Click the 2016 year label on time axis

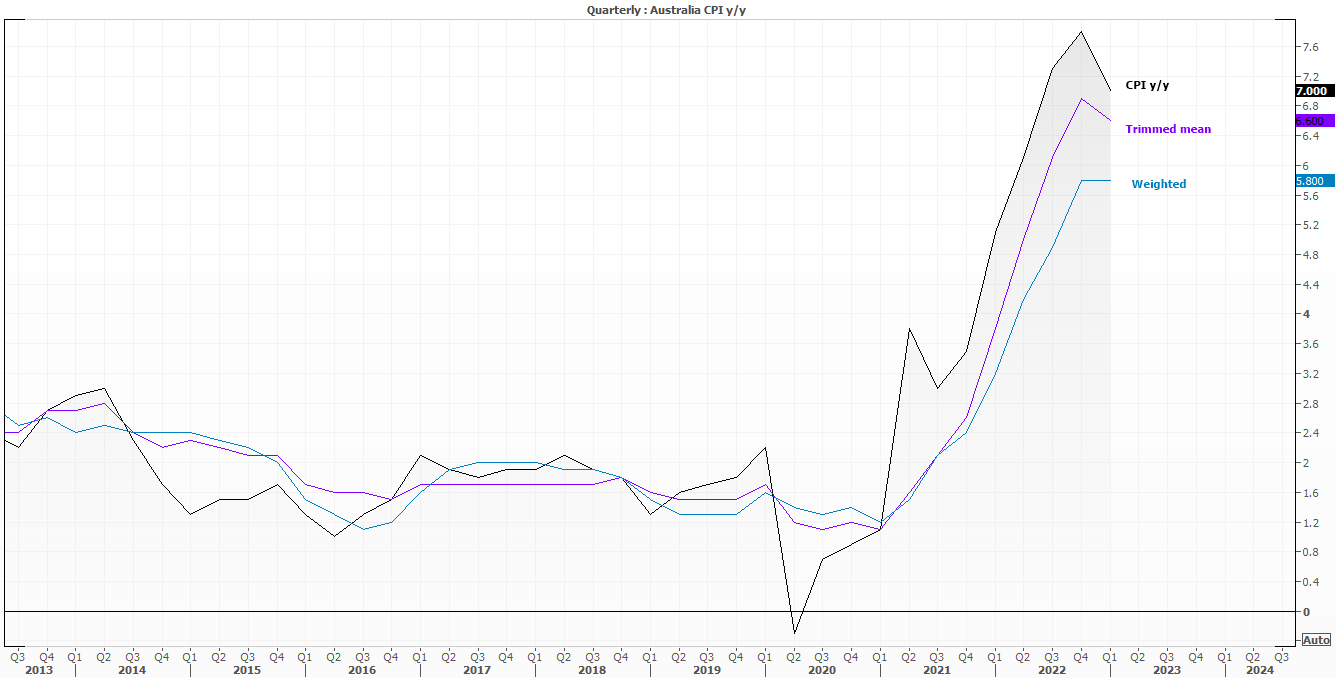[362, 670]
